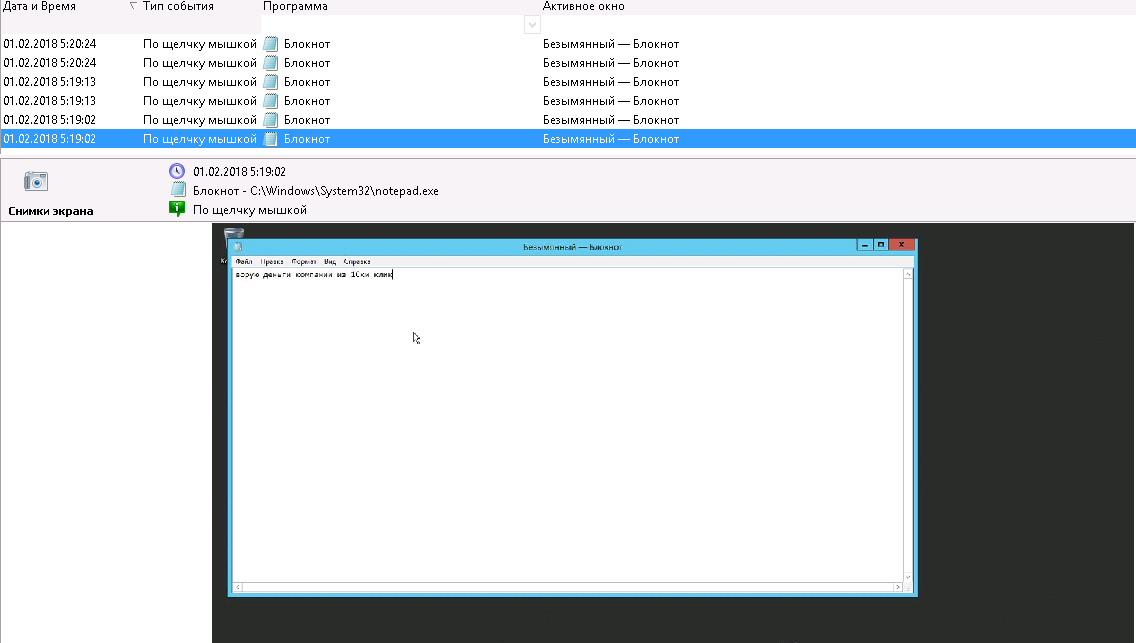Open the Файл menu in the captured Notepad

coord(243,261)
